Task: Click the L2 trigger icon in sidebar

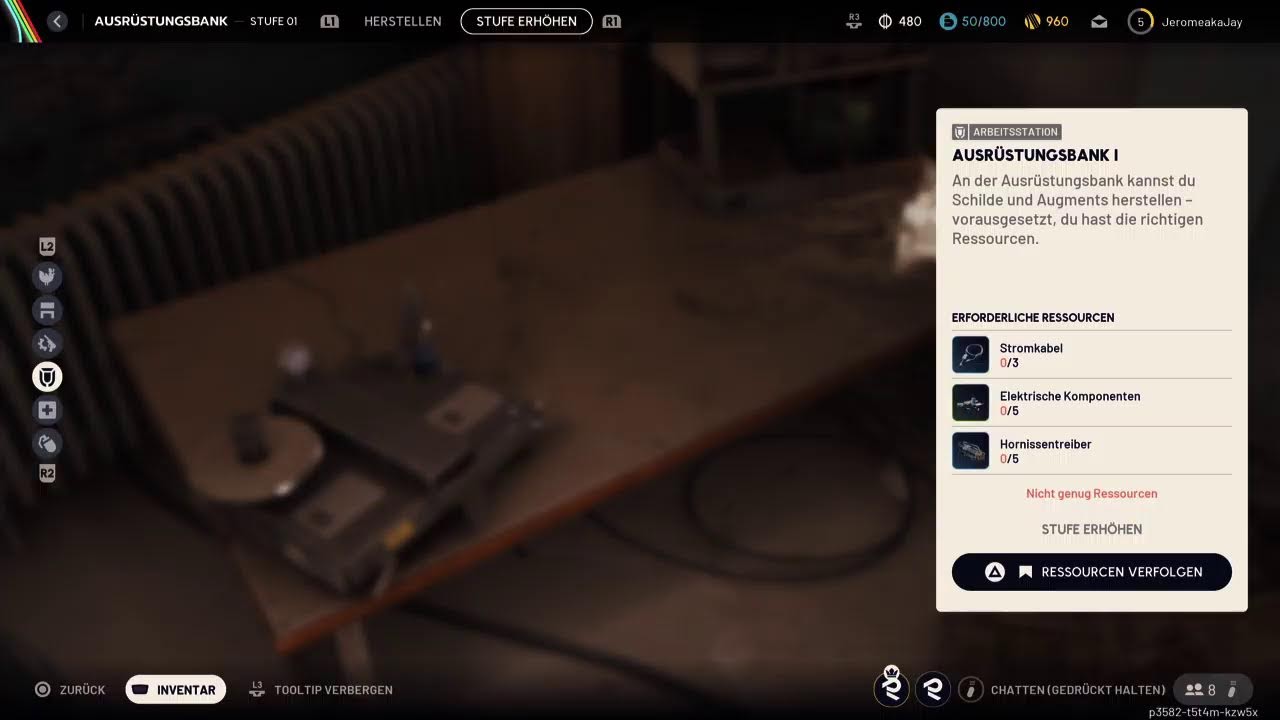Action: [x=47, y=246]
